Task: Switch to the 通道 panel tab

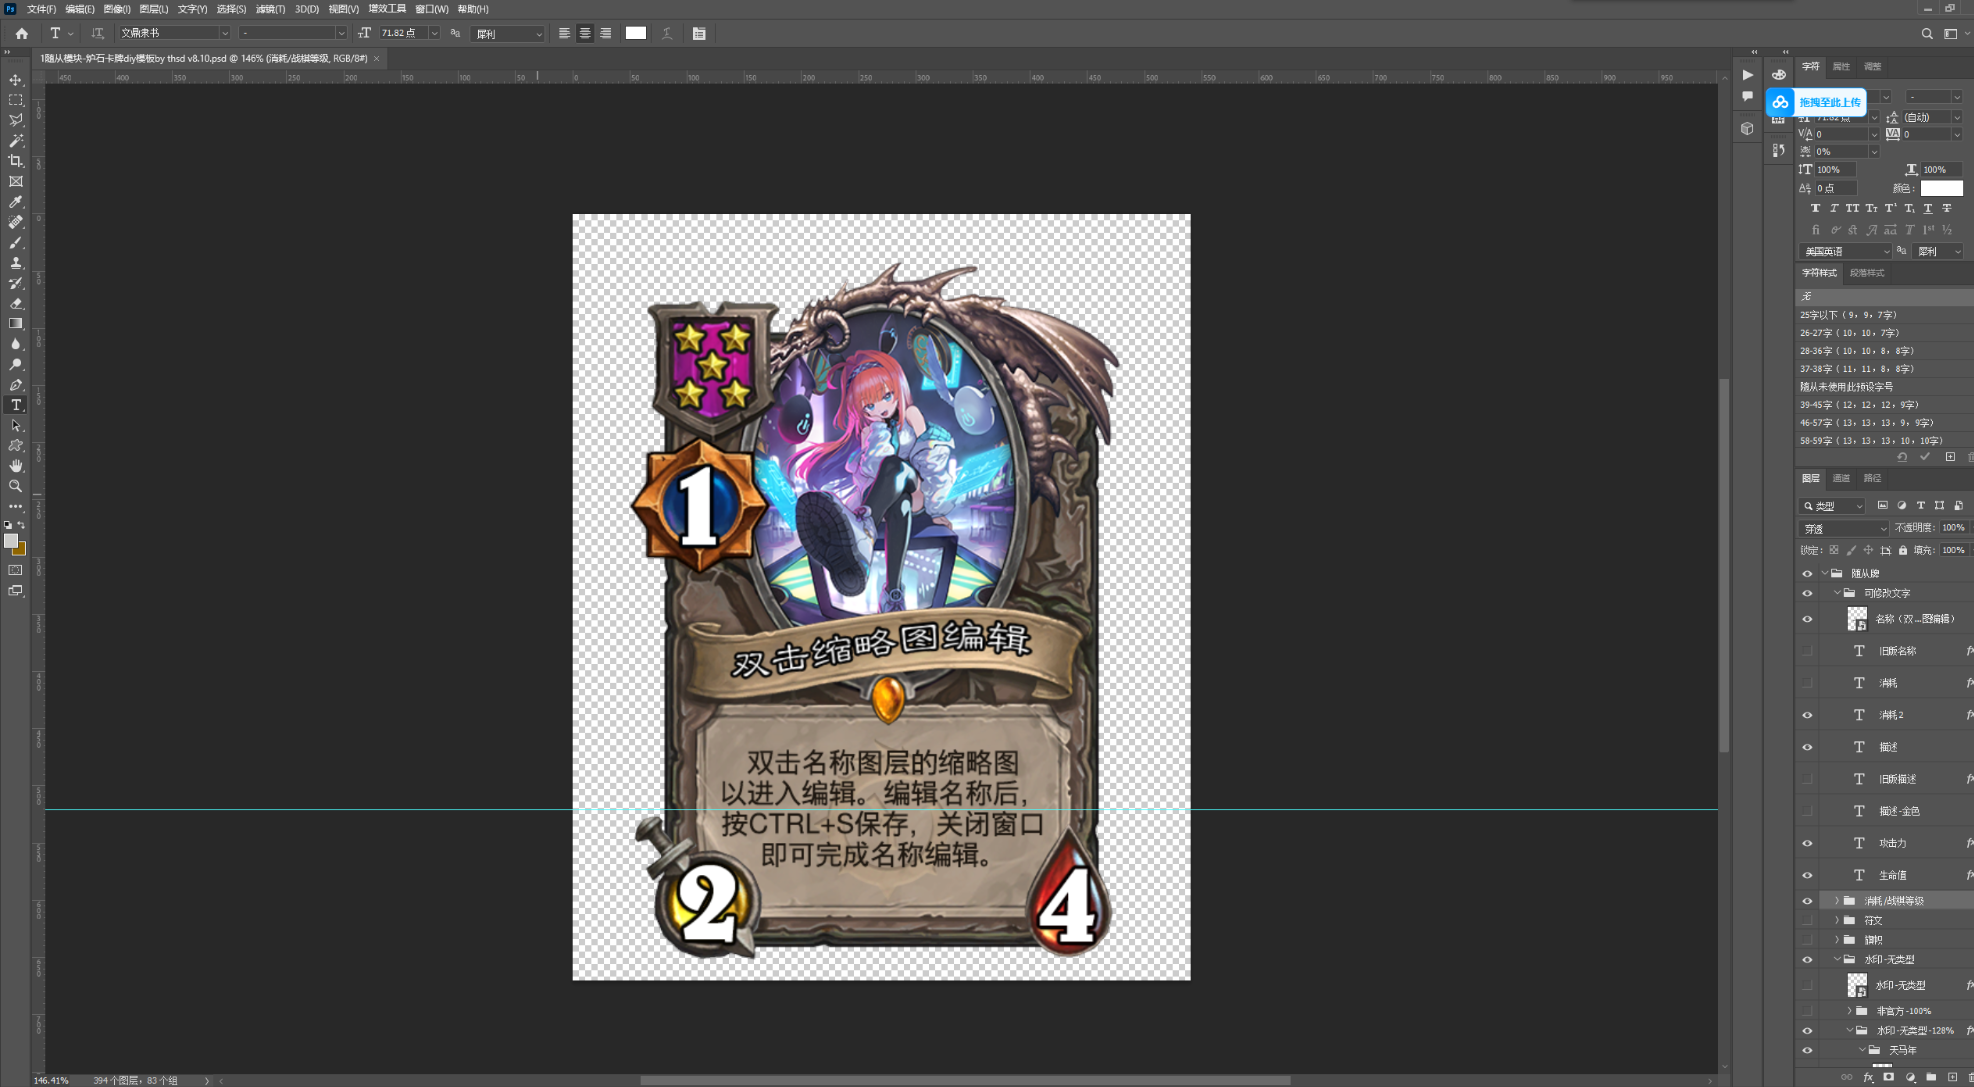Action: tap(1841, 478)
